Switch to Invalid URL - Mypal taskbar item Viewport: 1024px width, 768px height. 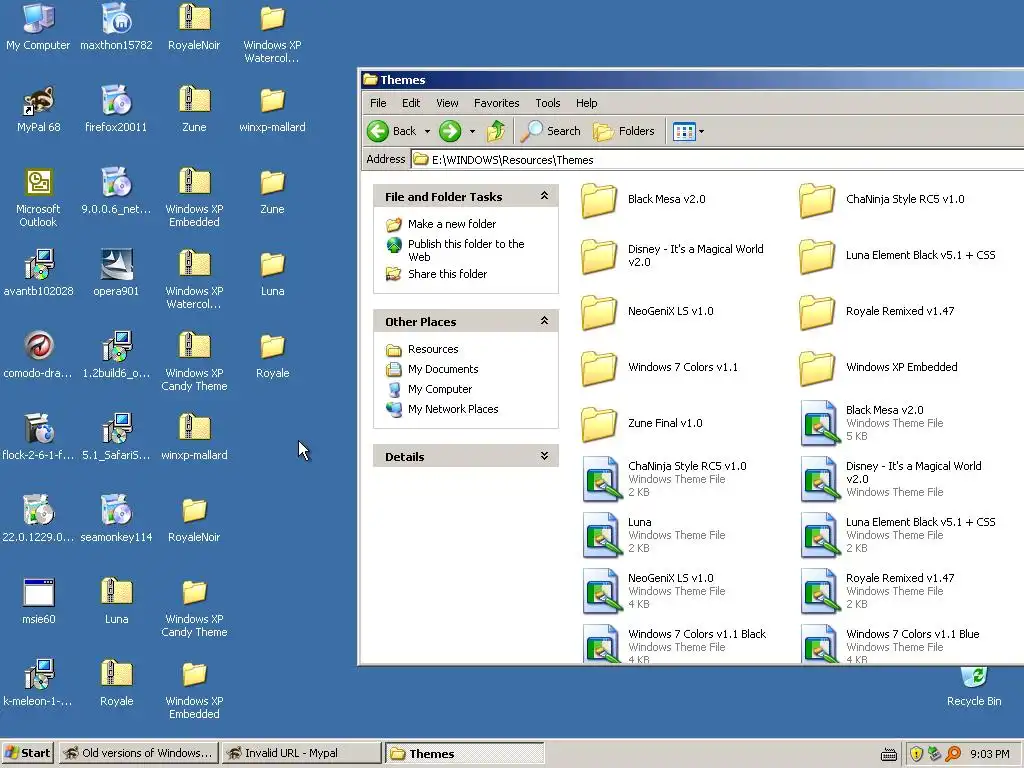pos(300,753)
